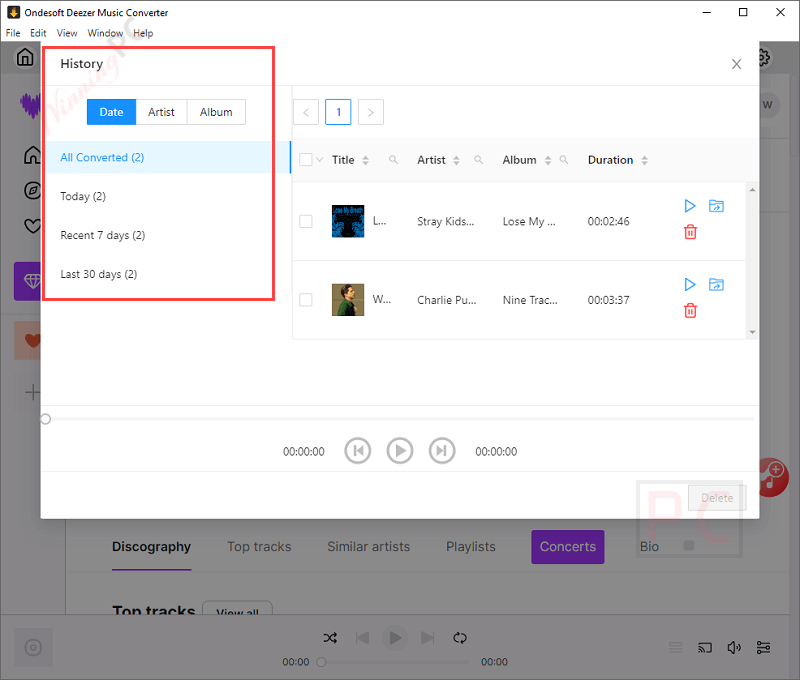Start playback in History player

pos(399,451)
